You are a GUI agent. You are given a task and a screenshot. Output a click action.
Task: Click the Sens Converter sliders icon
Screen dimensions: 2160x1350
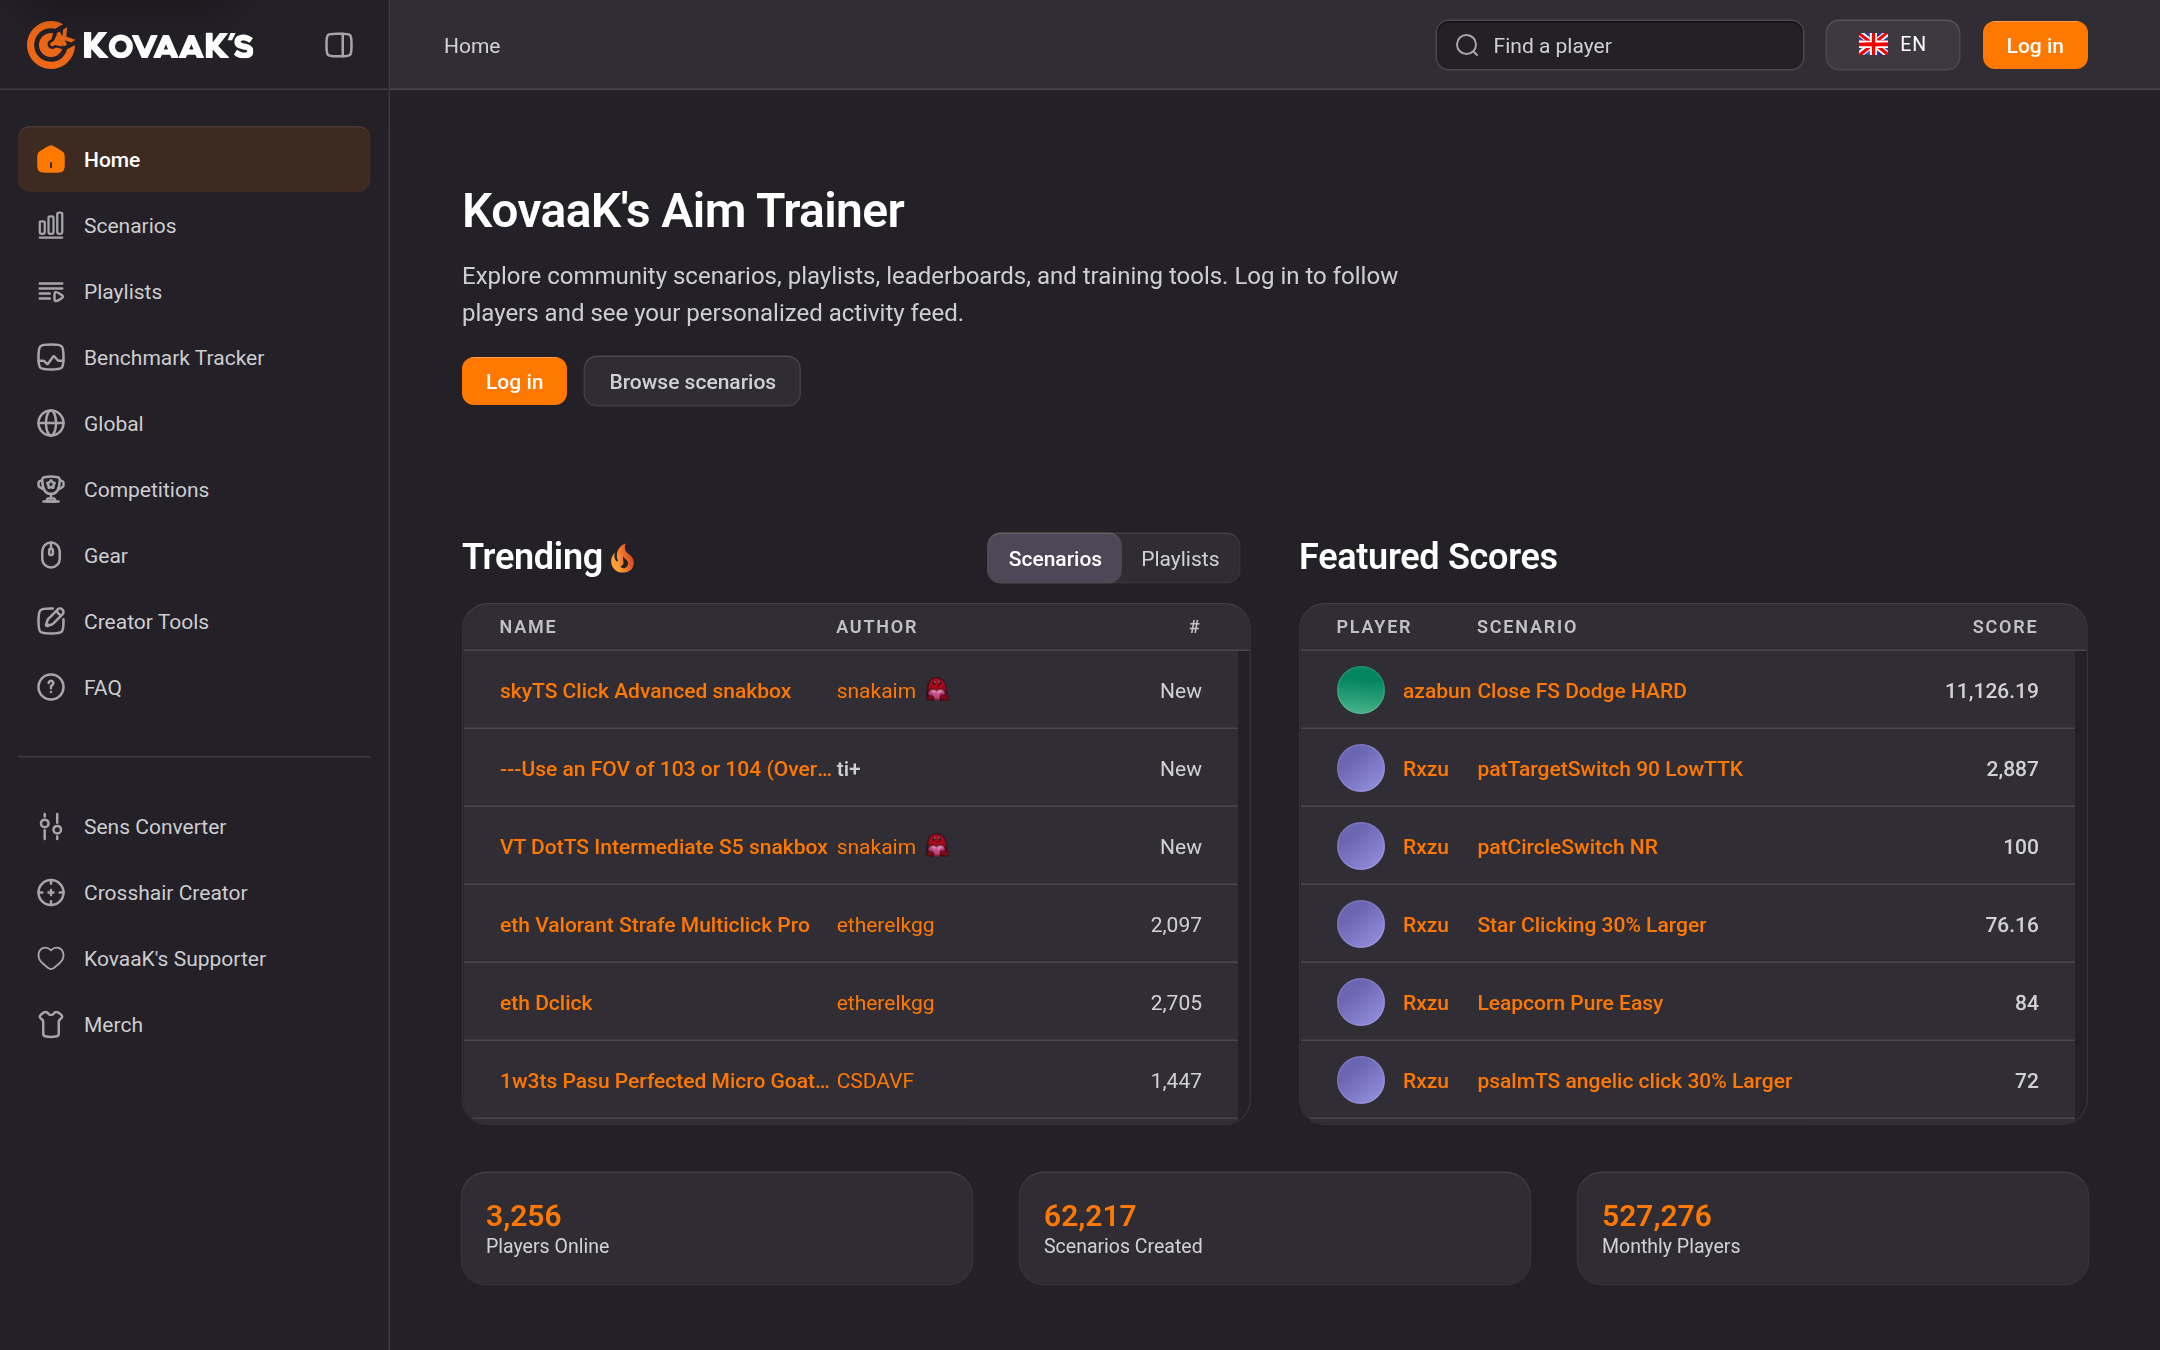(x=51, y=826)
